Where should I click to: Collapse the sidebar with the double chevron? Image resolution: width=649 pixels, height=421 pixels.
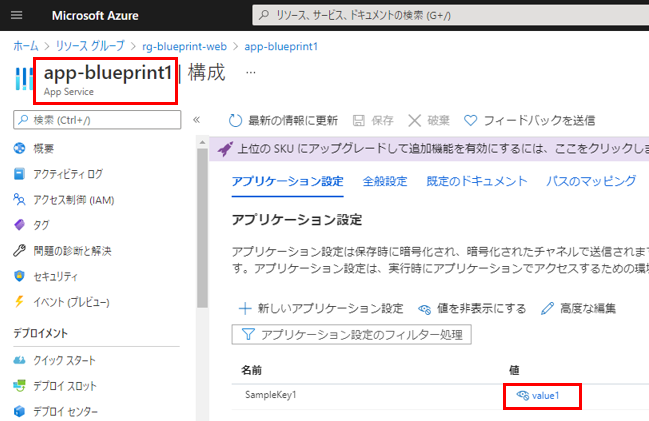[197, 120]
